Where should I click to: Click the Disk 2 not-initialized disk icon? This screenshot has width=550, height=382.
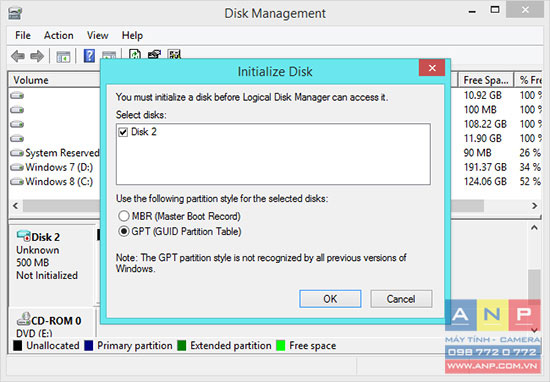24,236
